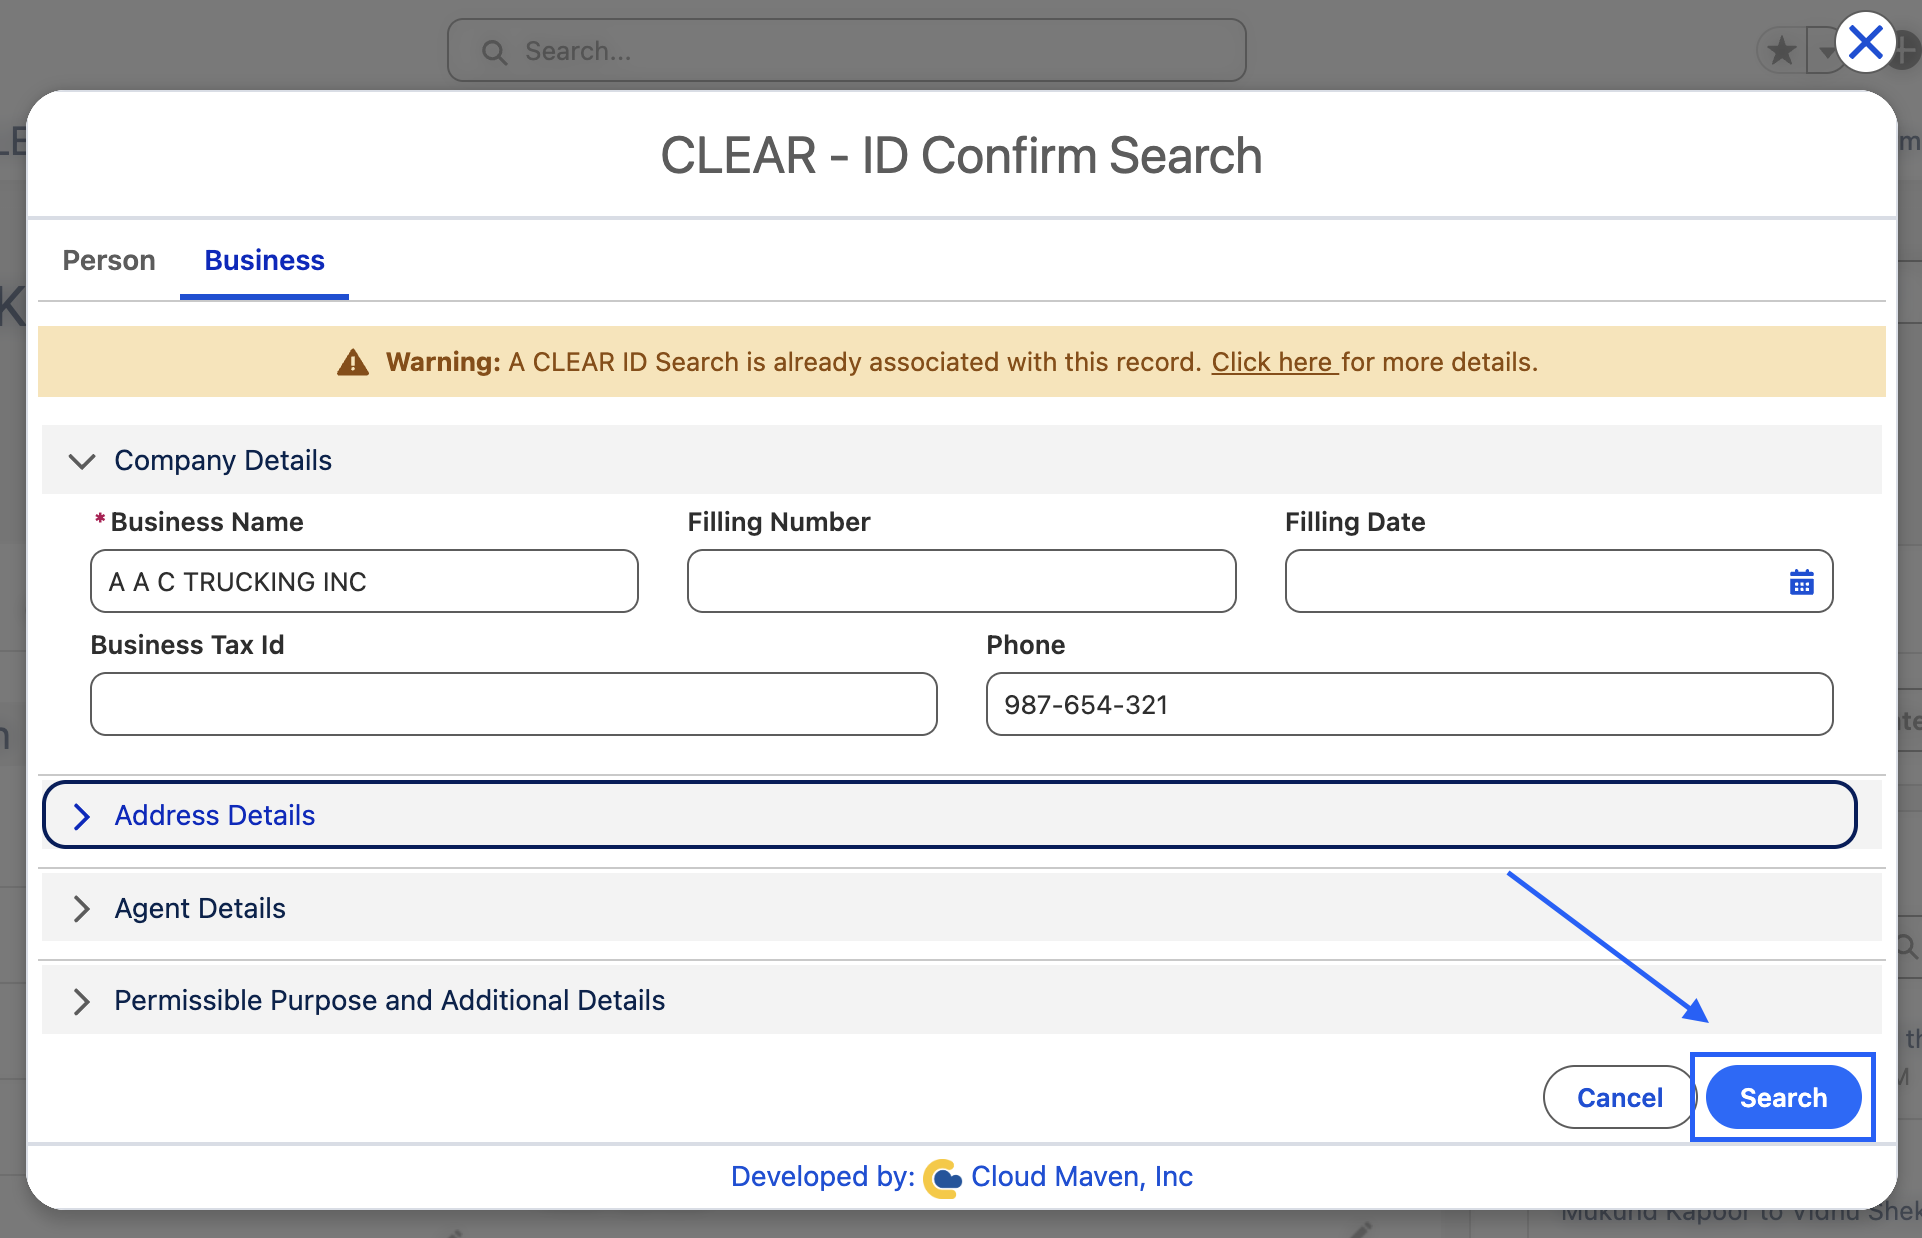This screenshot has width=1922, height=1238.
Task: Focus the Business Name field
Action: tap(364, 581)
